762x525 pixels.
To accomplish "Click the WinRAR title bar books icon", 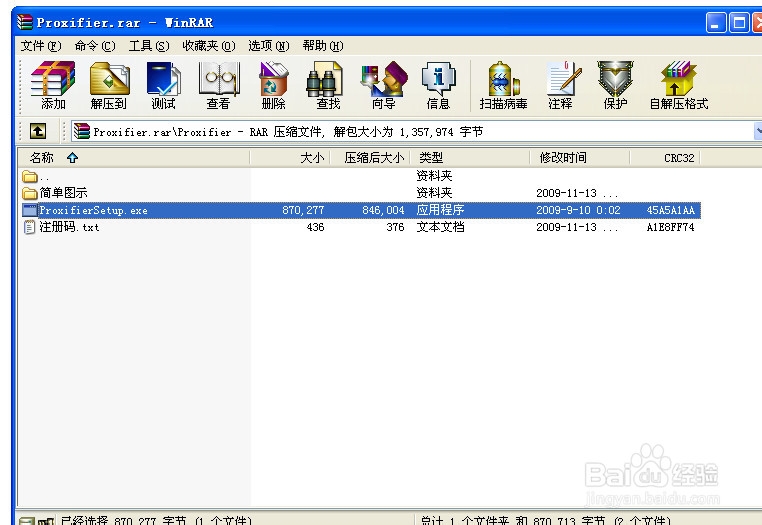I will point(25,22).
